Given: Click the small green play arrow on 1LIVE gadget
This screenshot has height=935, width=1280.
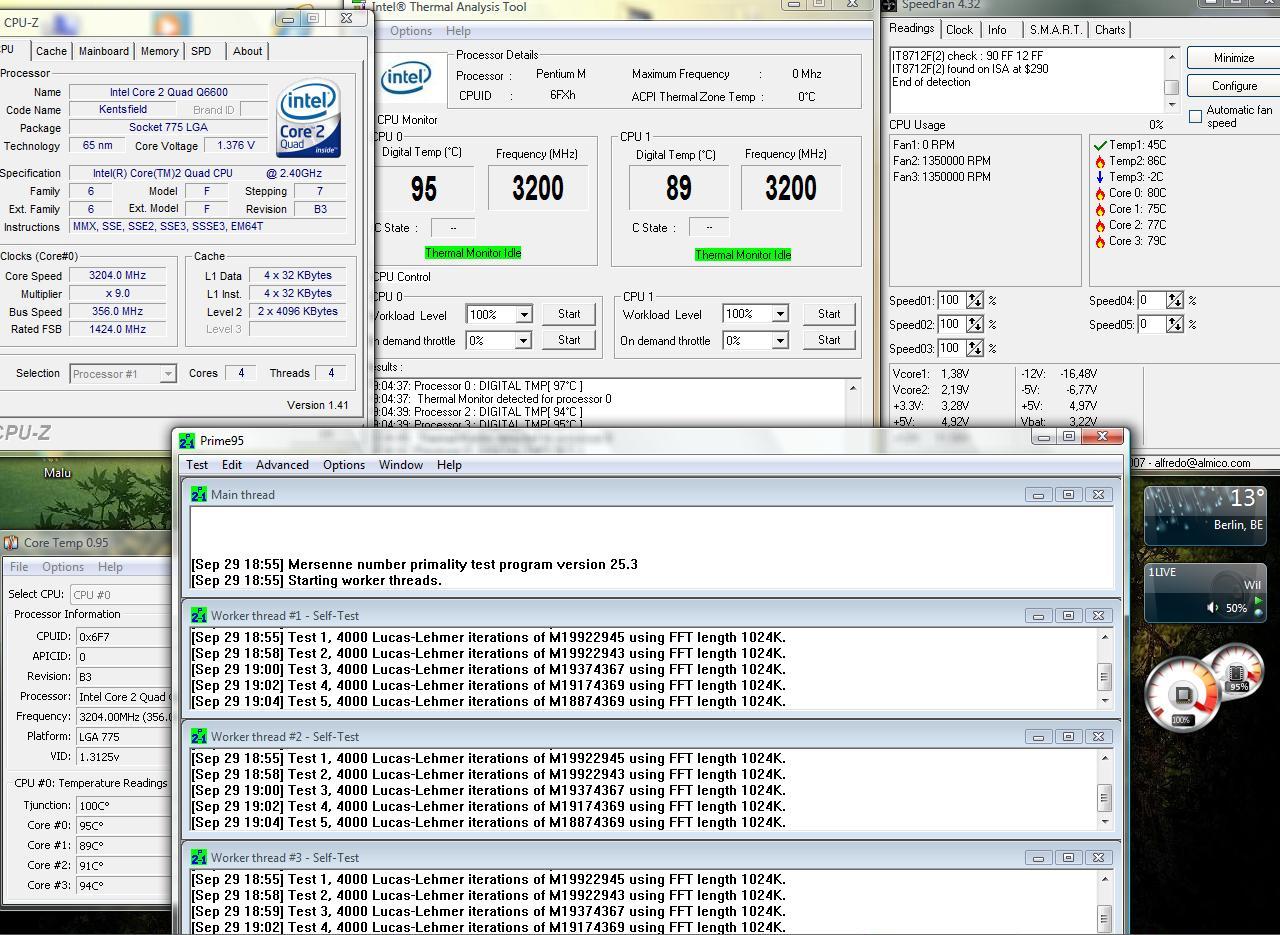Looking at the screenshot, I should click(1258, 601).
